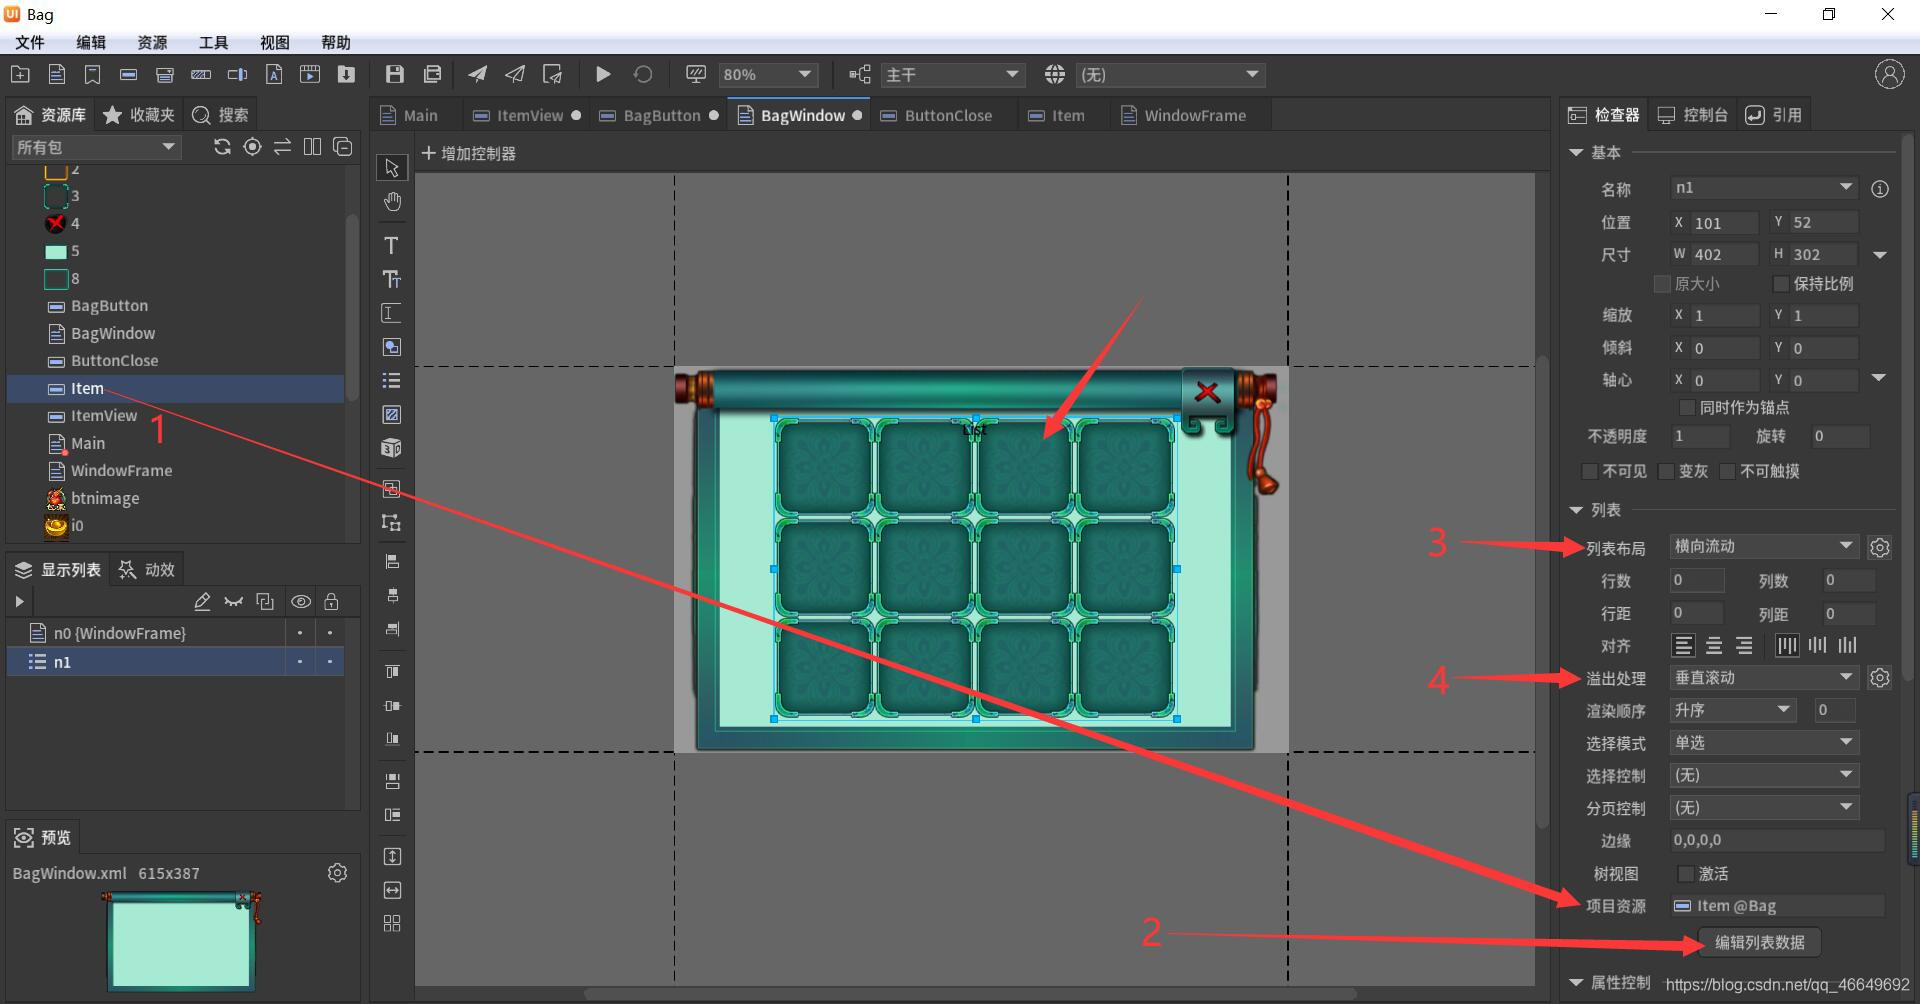Click the user account icon
The height and width of the screenshot is (1004, 1920).
[x=1889, y=75]
